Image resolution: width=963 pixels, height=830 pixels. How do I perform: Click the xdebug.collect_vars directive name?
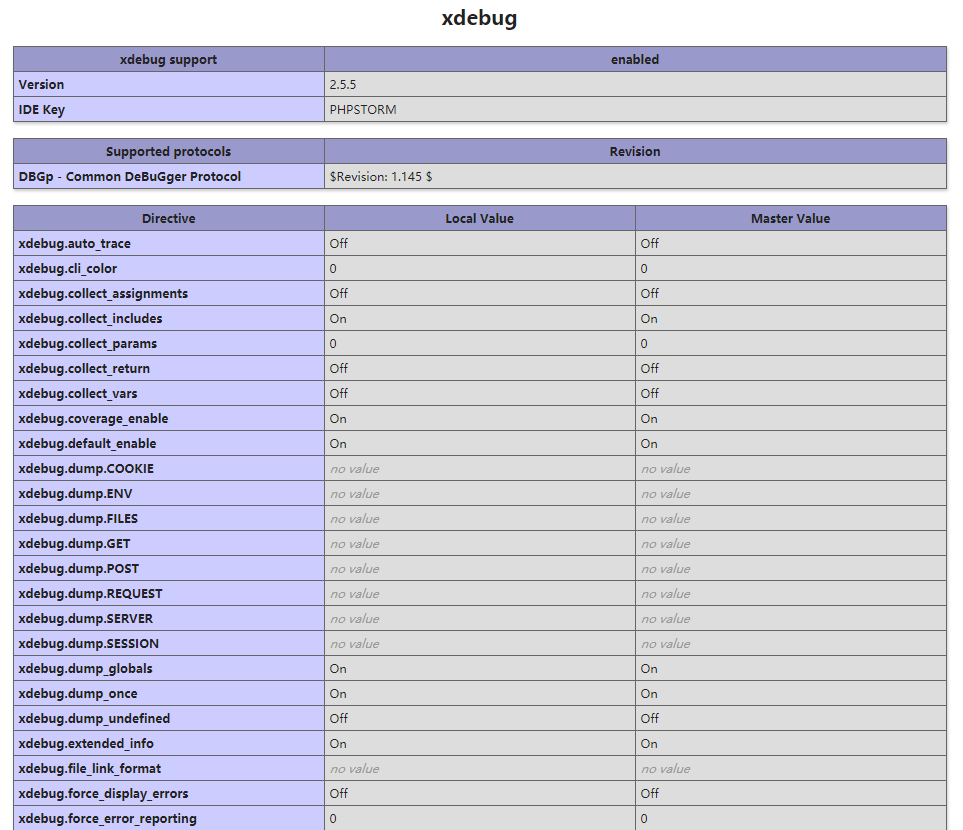(78, 394)
